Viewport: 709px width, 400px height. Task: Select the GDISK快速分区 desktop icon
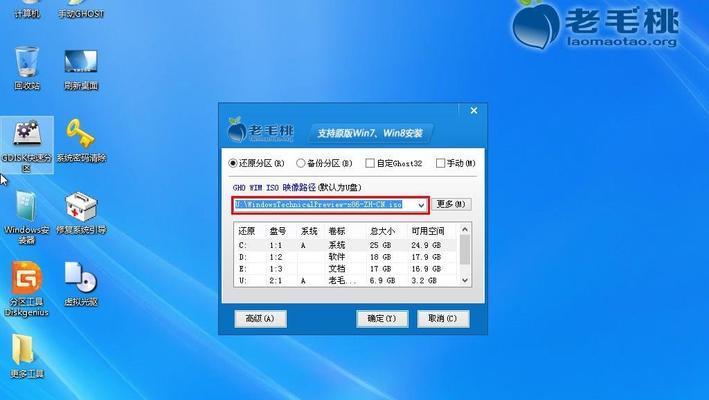[27, 145]
